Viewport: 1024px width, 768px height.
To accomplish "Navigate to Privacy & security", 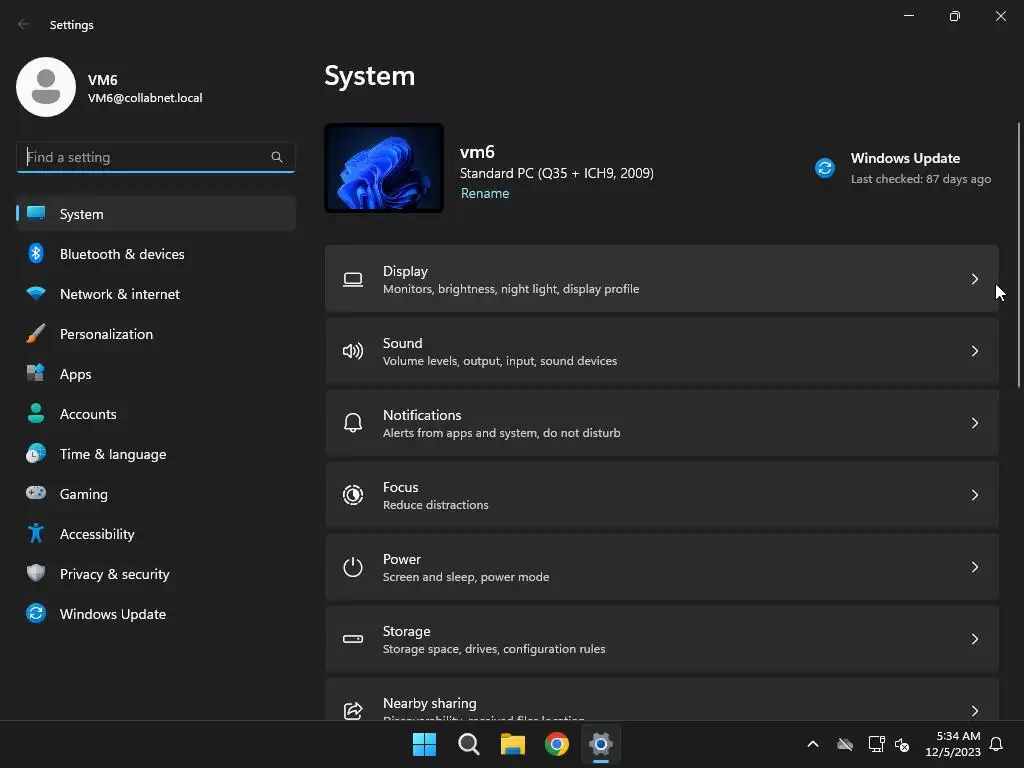I will point(156,573).
